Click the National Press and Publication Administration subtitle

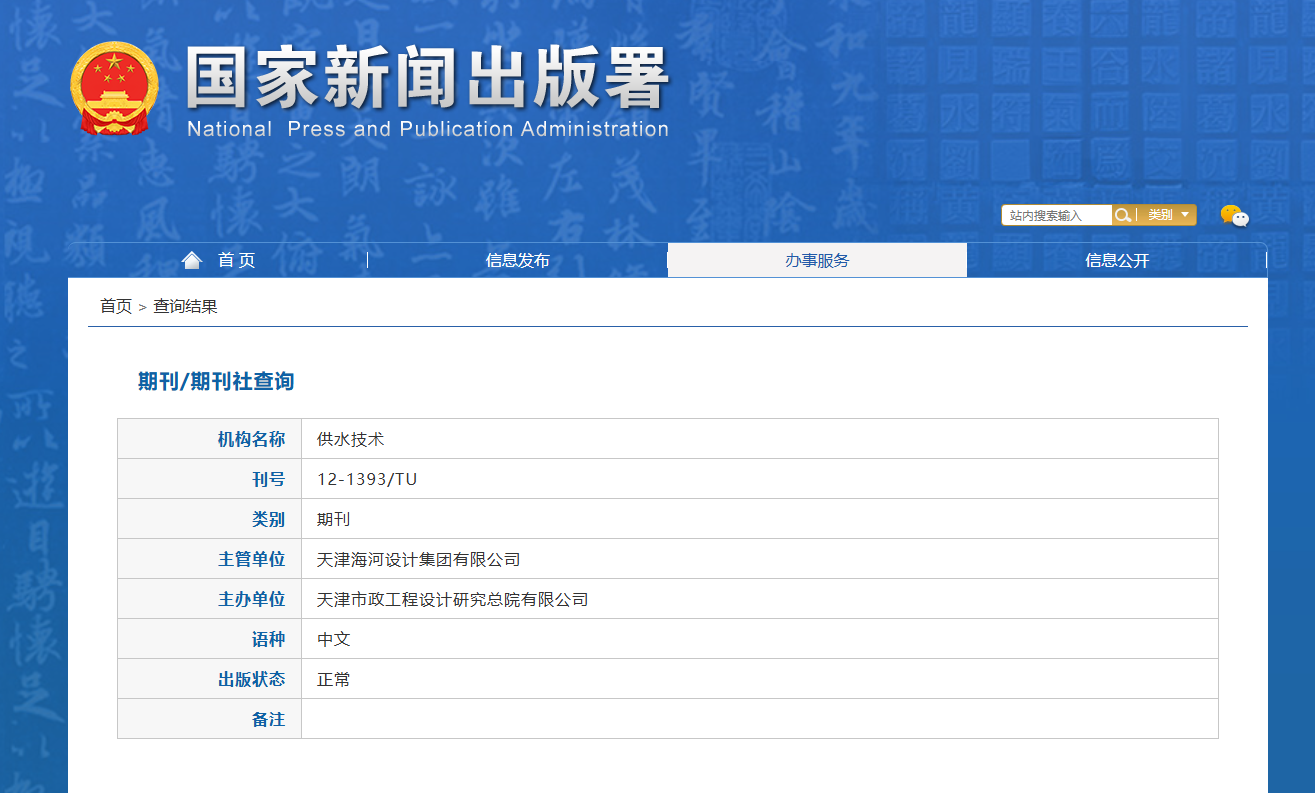pos(427,129)
